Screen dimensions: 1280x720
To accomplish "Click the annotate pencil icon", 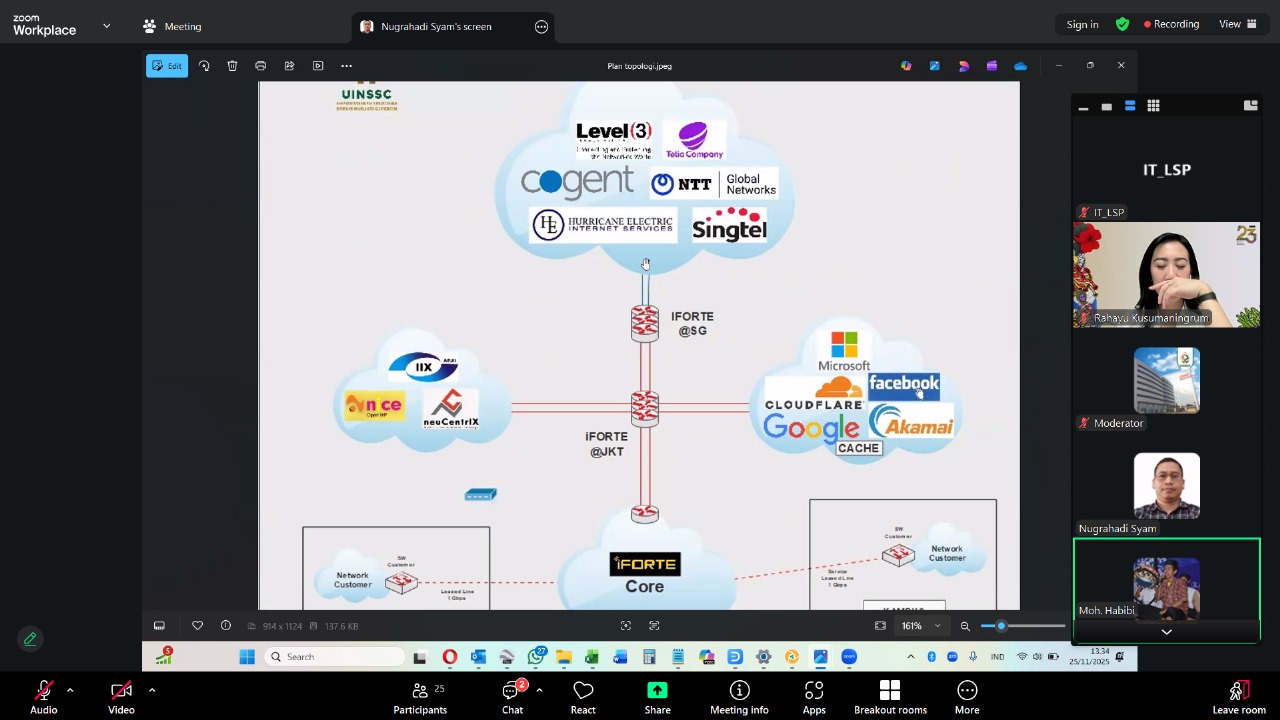I will pyautogui.click(x=30, y=639).
